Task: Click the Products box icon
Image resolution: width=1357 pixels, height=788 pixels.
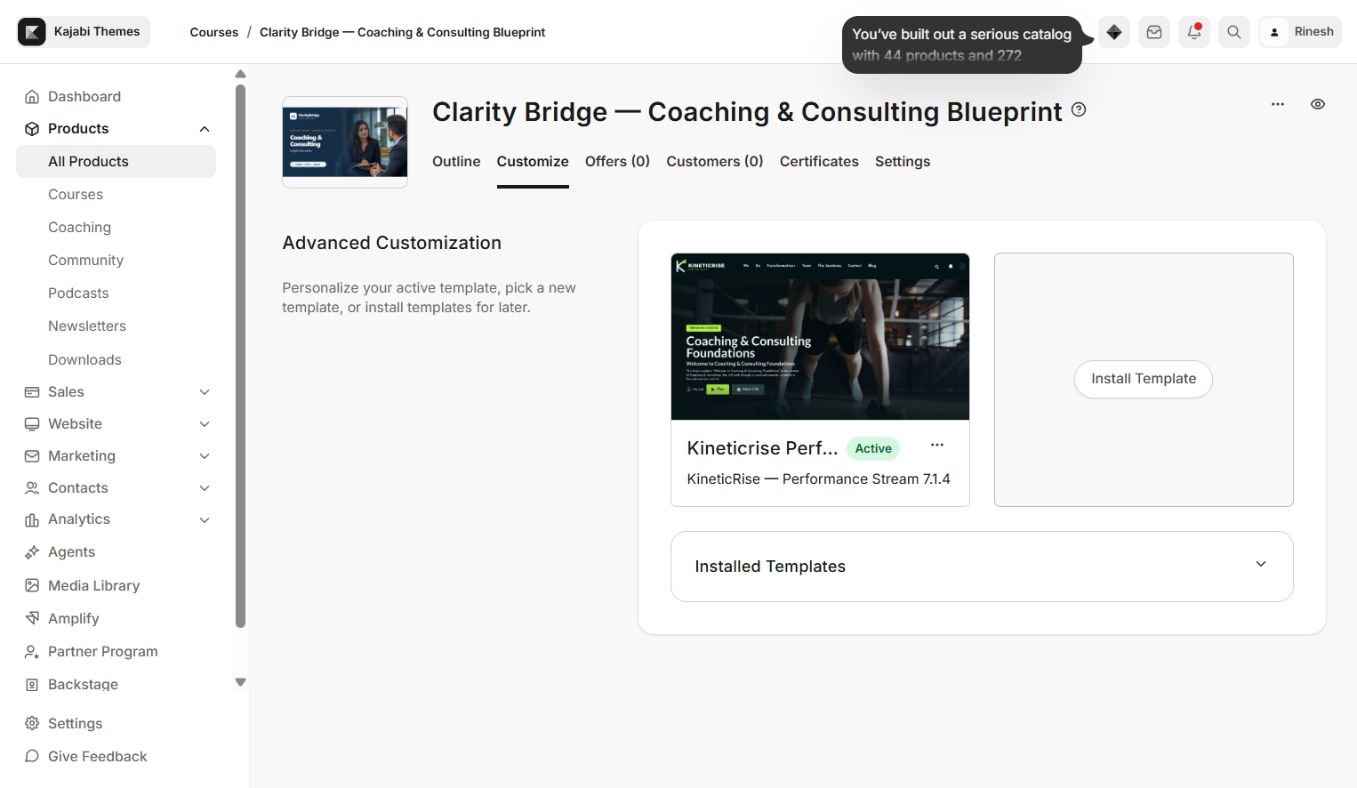Action: click(32, 128)
